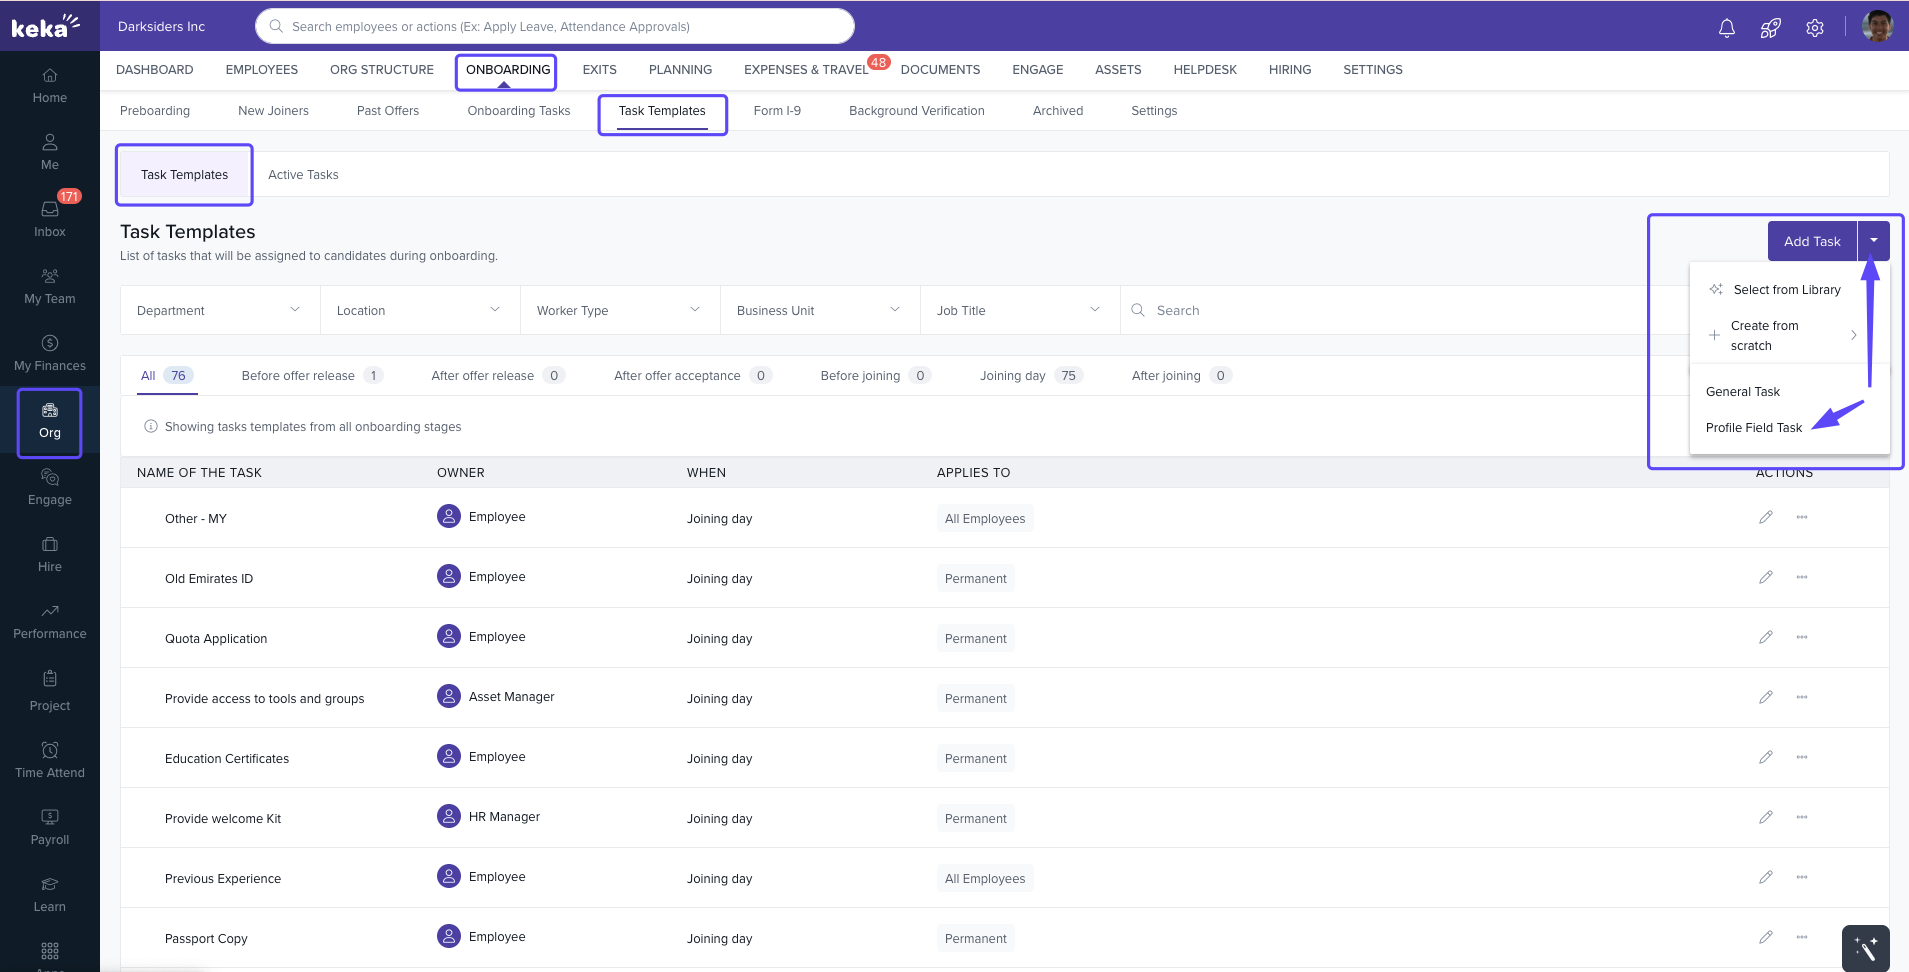Open more options for Quota Application task
The image size is (1909, 972).
click(1801, 637)
